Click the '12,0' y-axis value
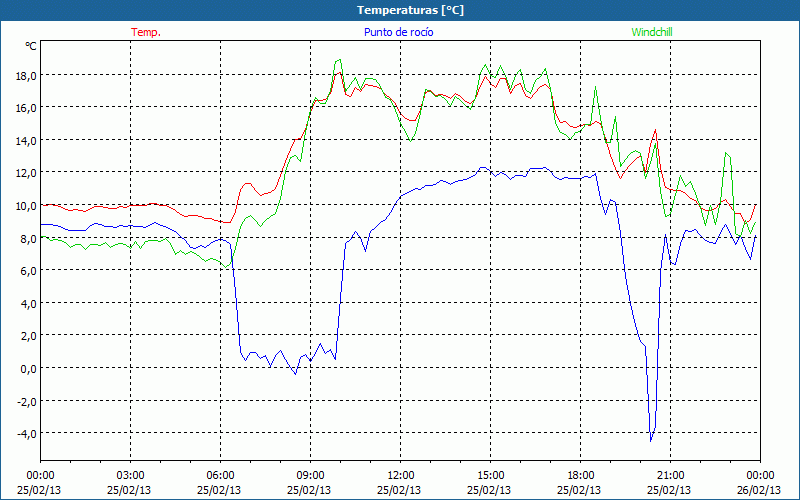Screen dimensions: 800x500 click(x=26, y=172)
